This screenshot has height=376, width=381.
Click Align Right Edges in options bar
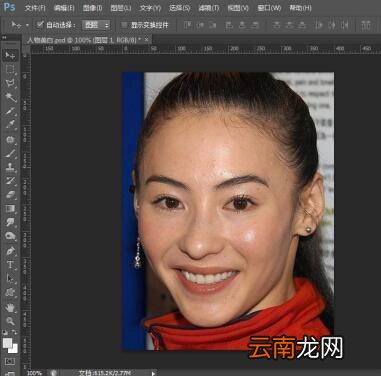[255, 25]
